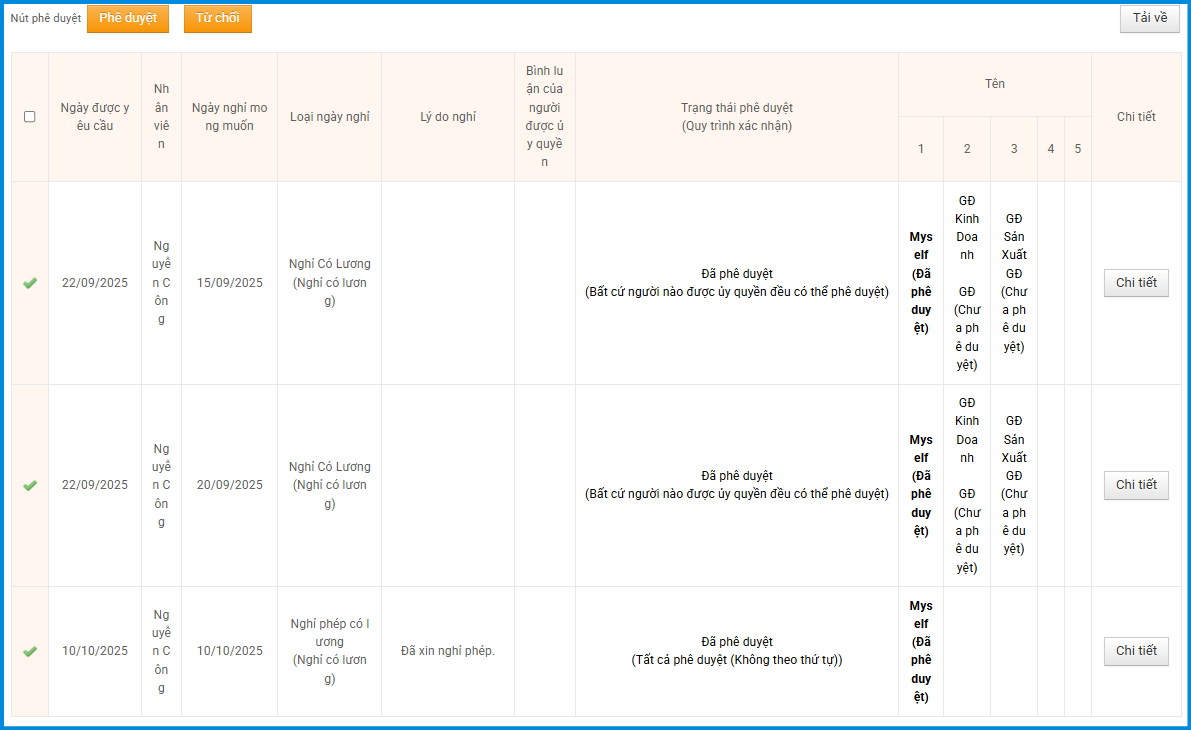Tick the select-all checkbox in table header
The width and height of the screenshot is (1191, 730).
click(x=30, y=117)
